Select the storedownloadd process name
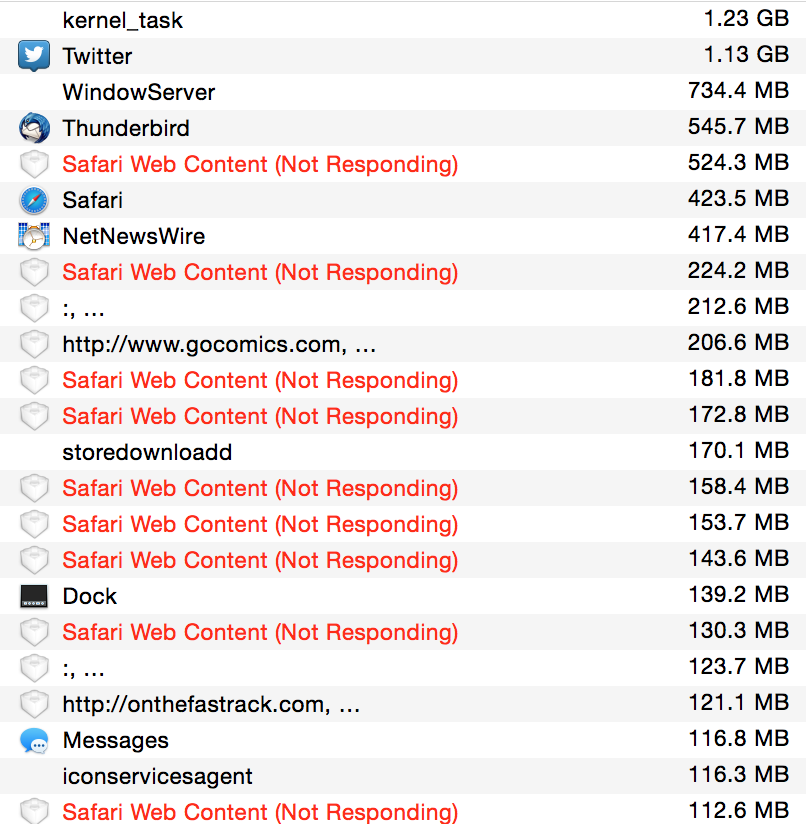The height and width of the screenshot is (824, 806). tap(147, 452)
